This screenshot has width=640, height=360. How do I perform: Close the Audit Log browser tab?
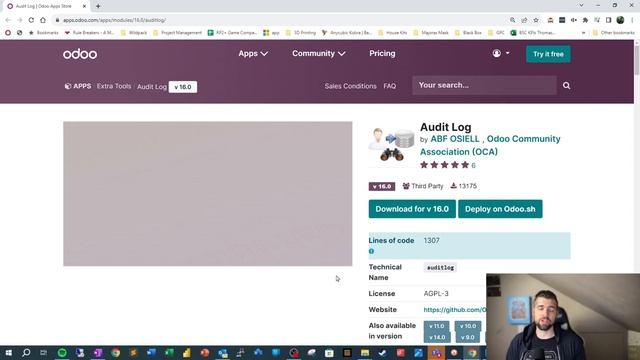(x=84, y=6)
